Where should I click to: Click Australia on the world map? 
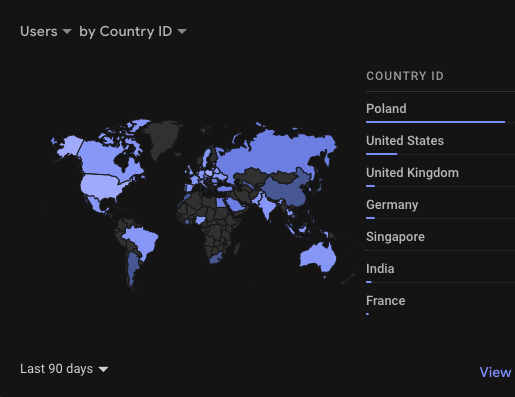(x=317, y=257)
